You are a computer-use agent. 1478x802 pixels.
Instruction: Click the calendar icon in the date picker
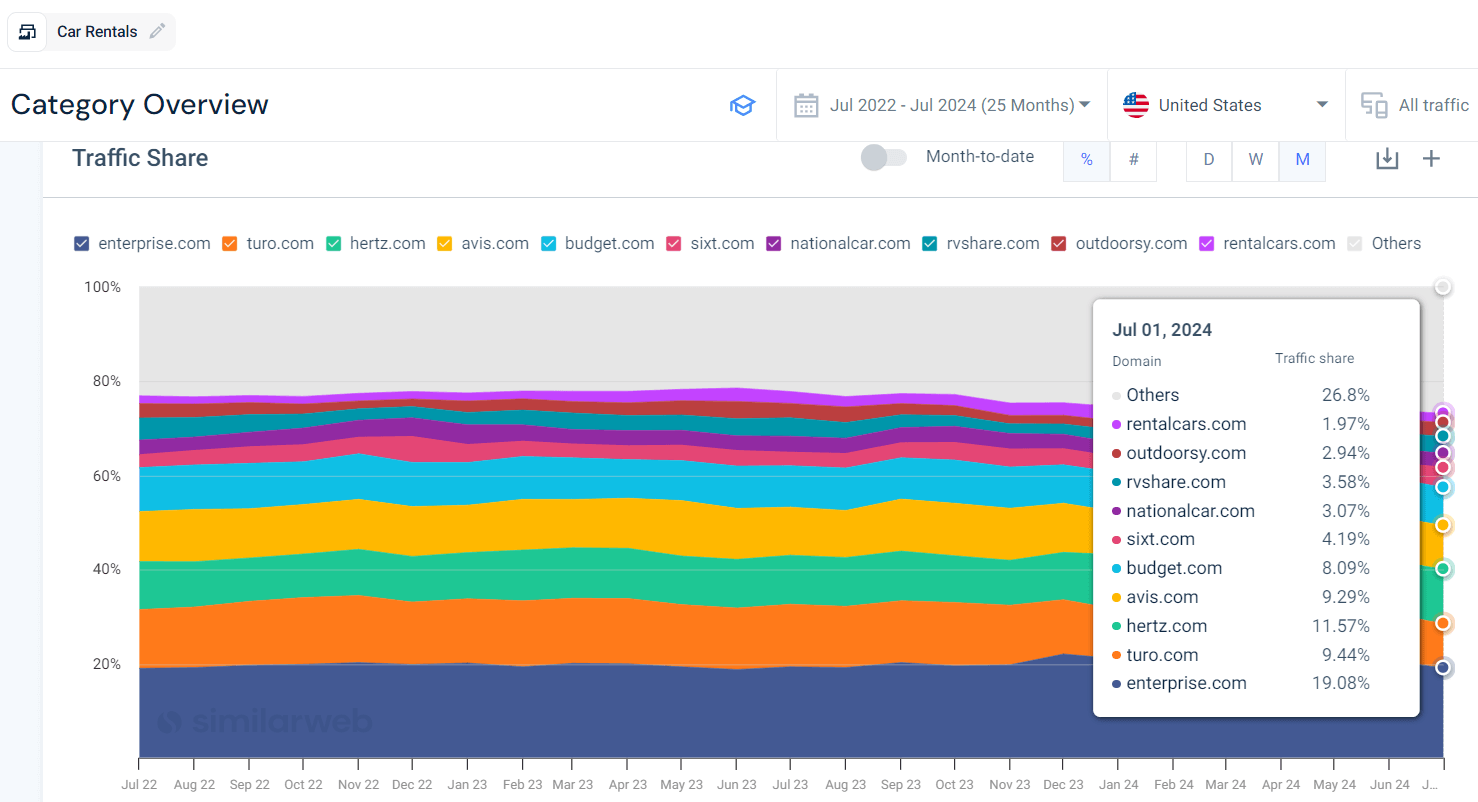pyautogui.click(x=806, y=104)
